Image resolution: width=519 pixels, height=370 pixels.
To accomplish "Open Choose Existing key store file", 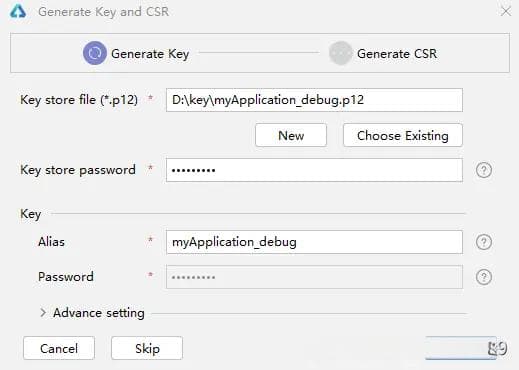I will 403,135.
